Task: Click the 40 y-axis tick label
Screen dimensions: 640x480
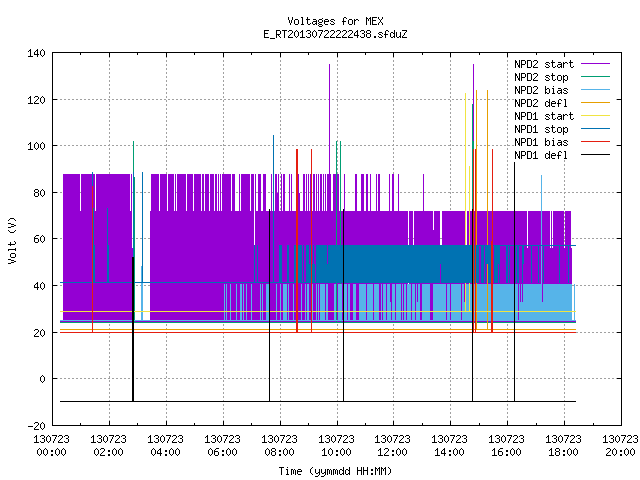Action: click(x=39, y=286)
